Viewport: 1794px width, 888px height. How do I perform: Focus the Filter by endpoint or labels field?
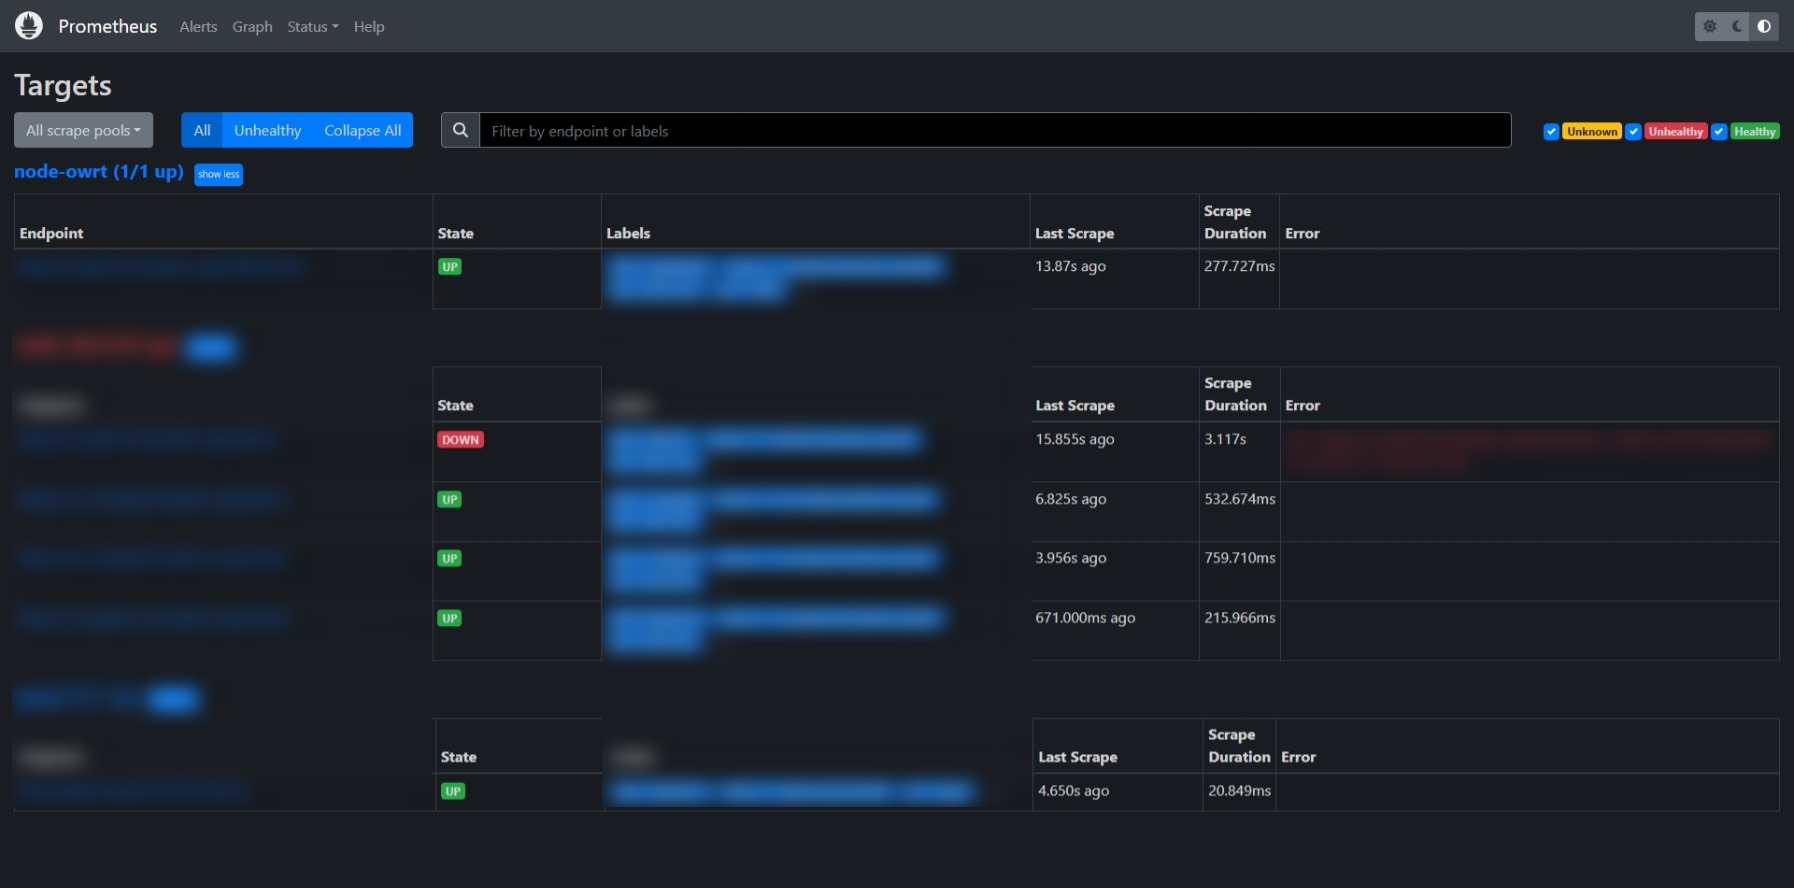tap(995, 130)
